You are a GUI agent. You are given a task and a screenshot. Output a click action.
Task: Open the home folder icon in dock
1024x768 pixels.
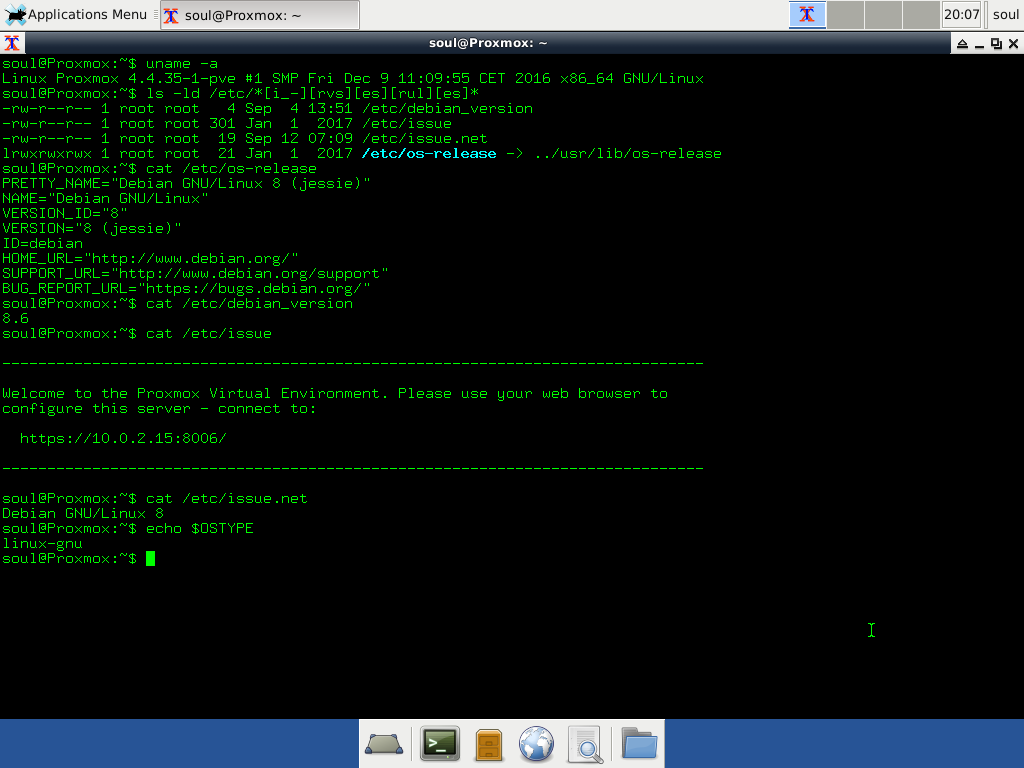[639, 743]
